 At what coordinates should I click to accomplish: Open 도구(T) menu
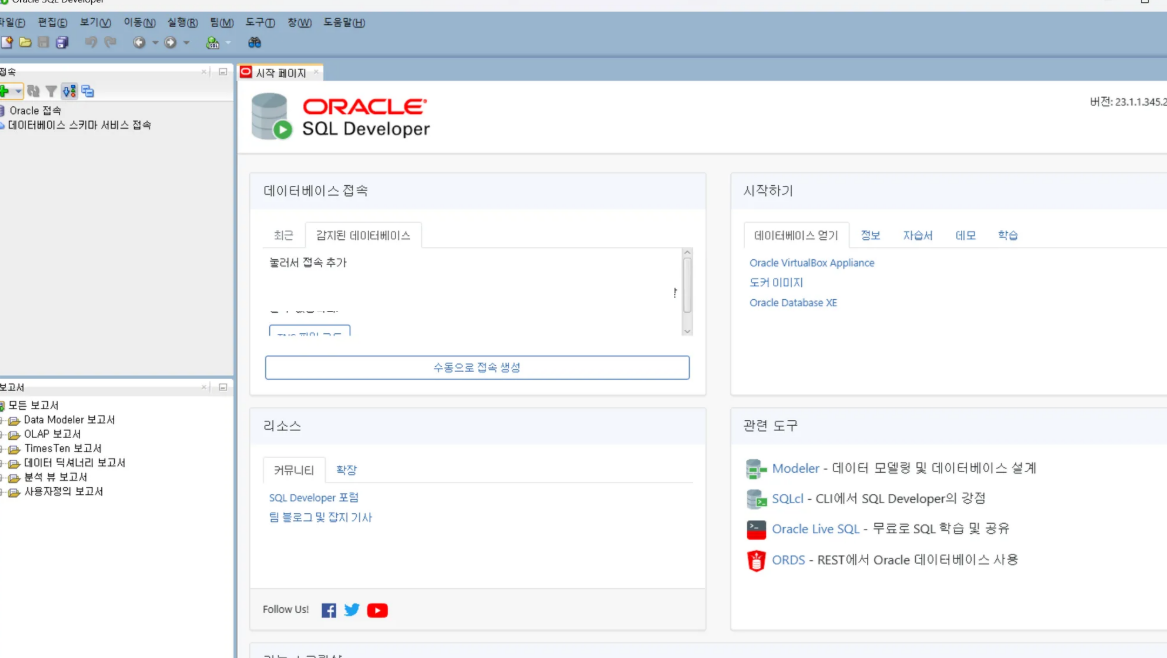(x=260, y=22)
